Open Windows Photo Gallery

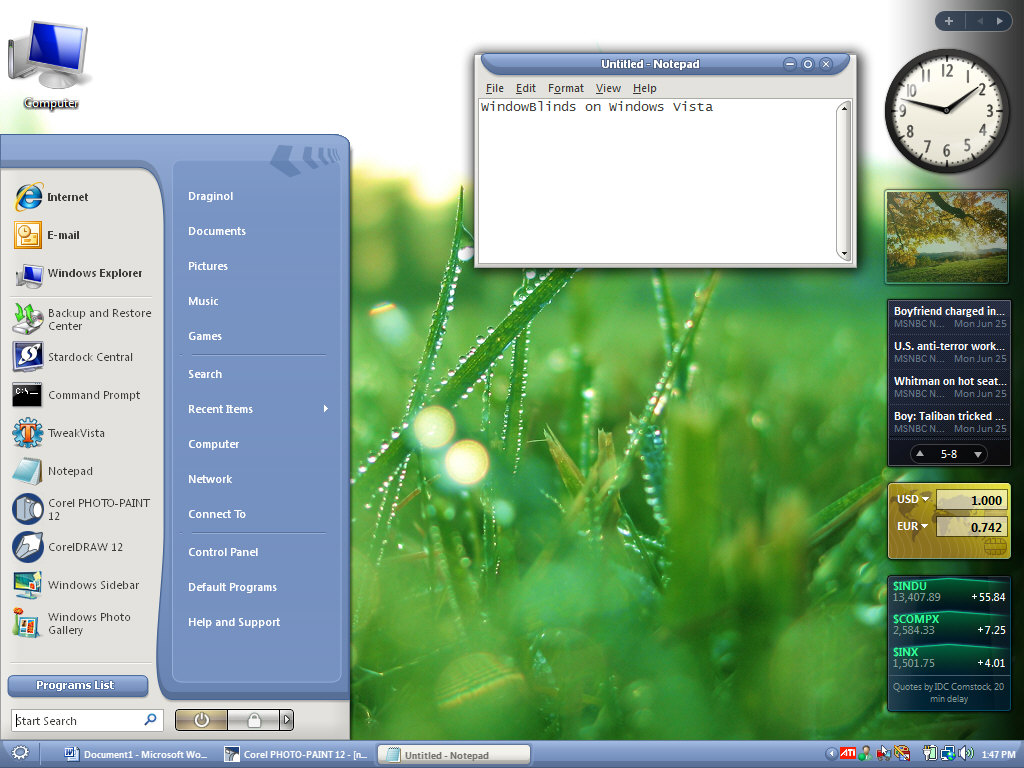73,623
